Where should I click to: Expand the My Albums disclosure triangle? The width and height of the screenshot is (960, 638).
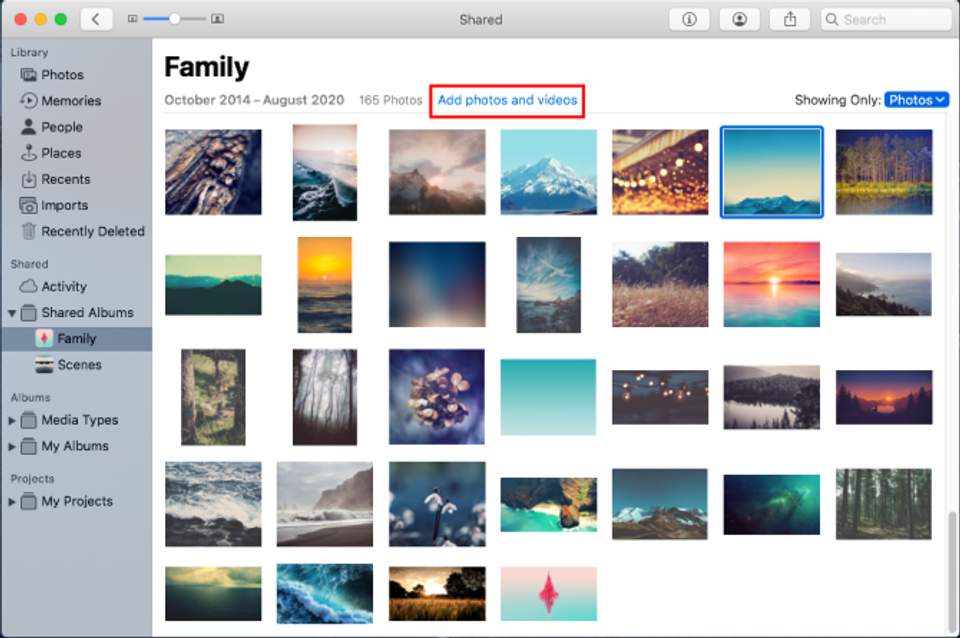(x=12, y=447)
